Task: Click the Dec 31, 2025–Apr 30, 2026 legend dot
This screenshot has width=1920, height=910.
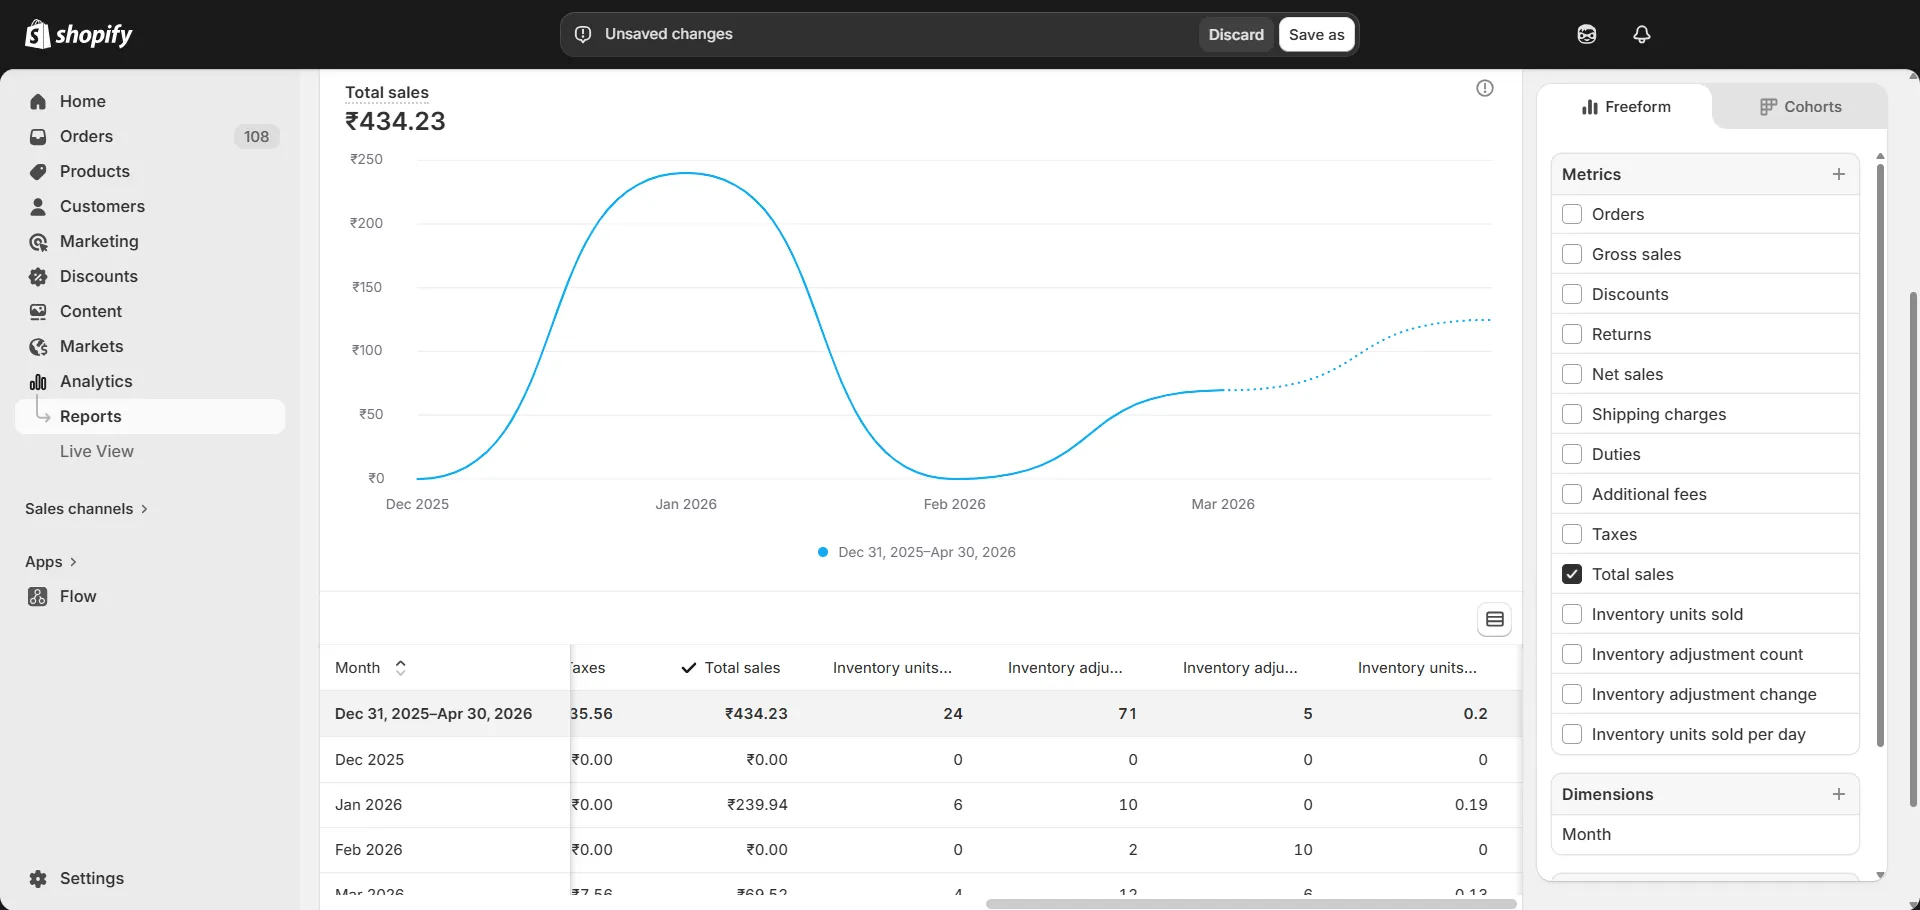Action: pos(823,552)
